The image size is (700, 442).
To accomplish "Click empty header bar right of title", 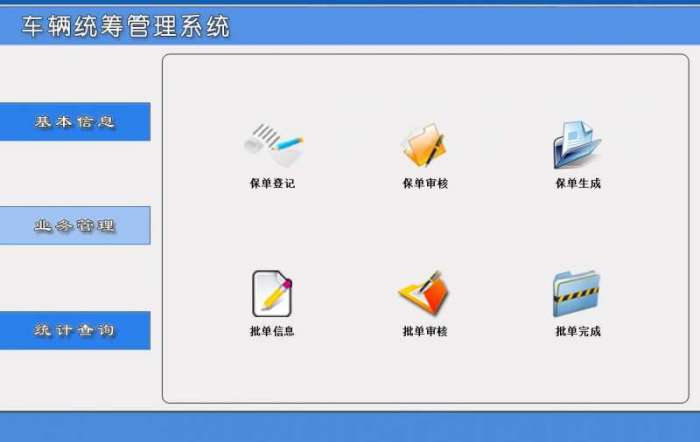I will 464,25.
